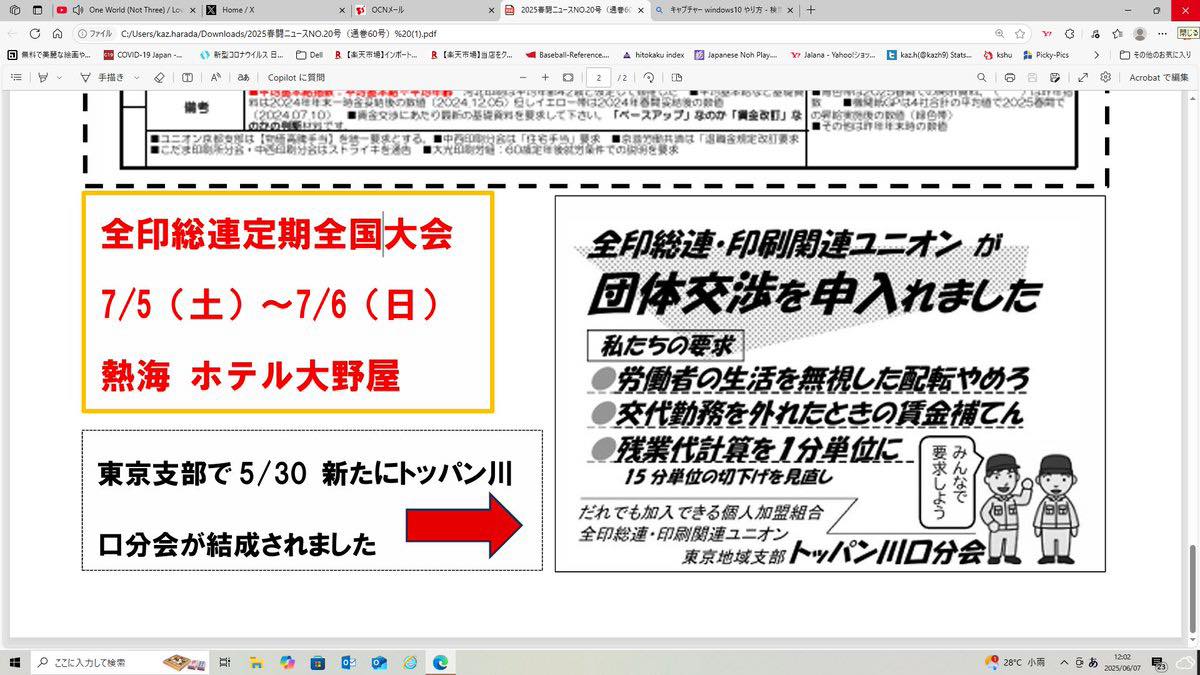The image size is (1200, 675).
Task: Enter full screen PDF view
Action: 1083,77
